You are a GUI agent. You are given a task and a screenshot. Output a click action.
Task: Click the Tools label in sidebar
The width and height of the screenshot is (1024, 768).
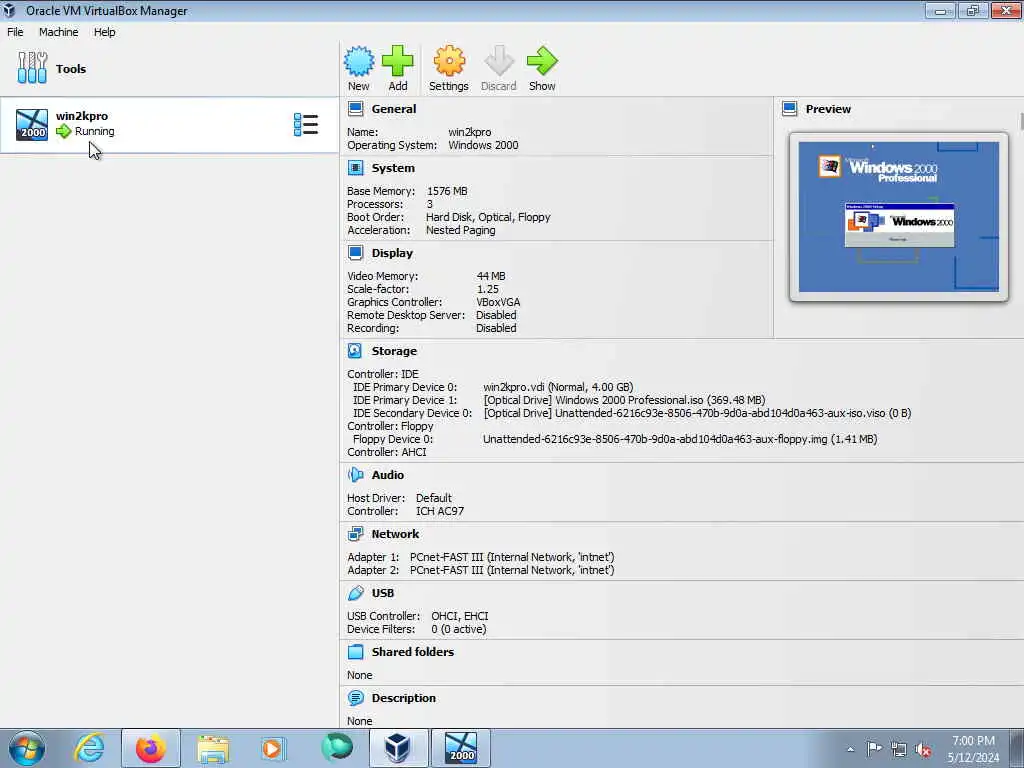(x=71, y=69)
